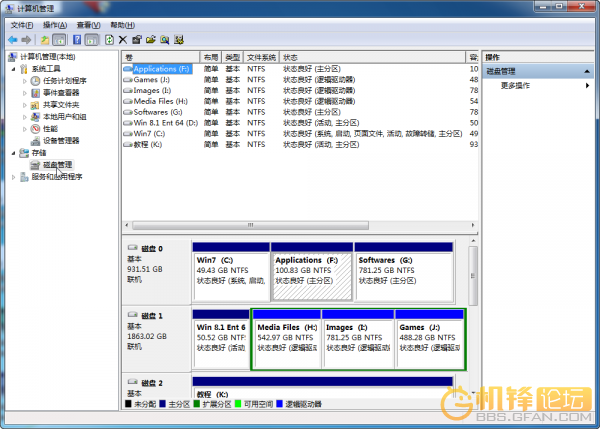Open Help via the blue question mark icon

point(77,40)
